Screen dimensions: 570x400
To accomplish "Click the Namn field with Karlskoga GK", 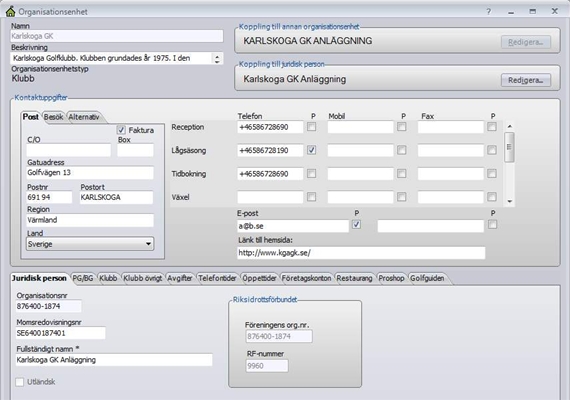I will click(x=117, y=36).
